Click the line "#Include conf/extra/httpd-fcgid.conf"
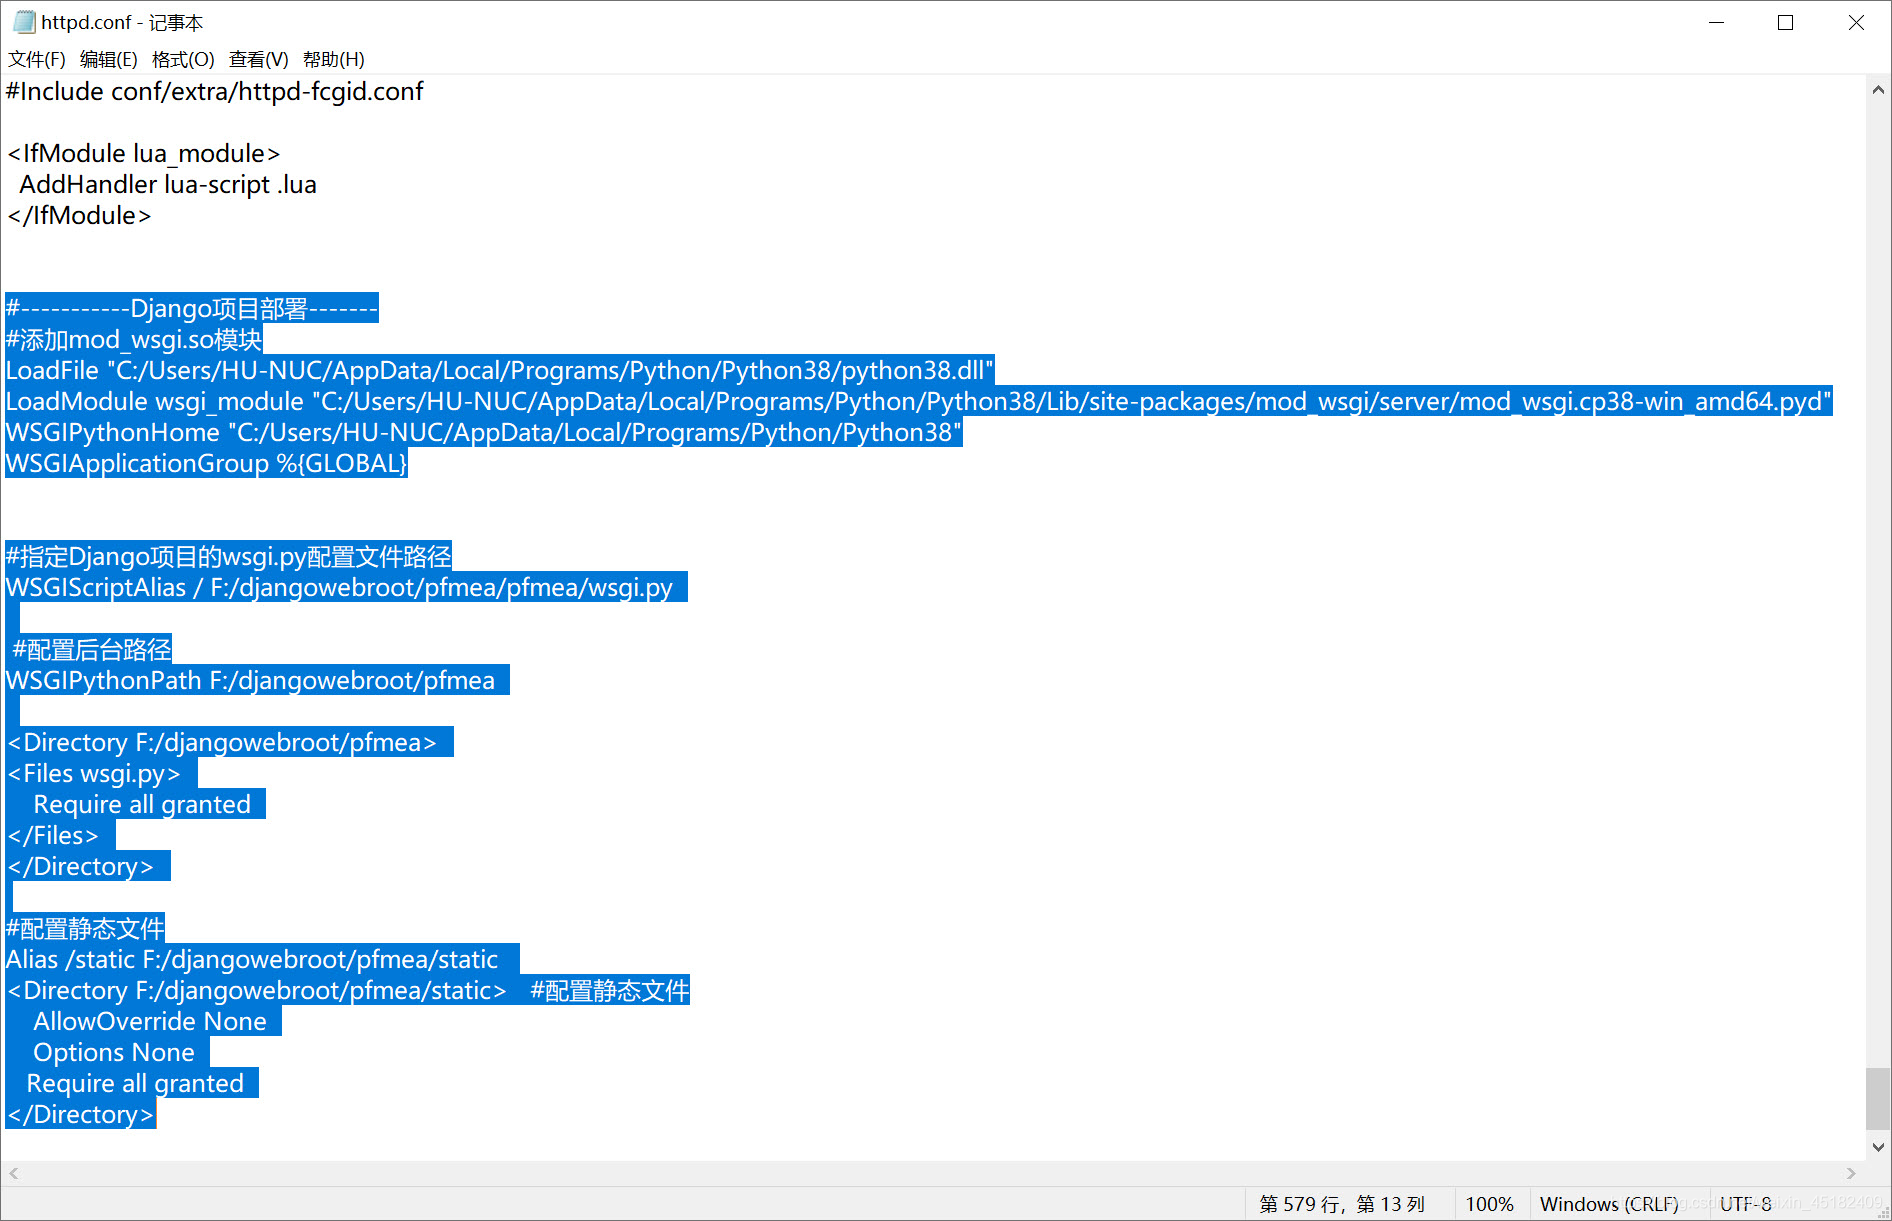The height and width of the screenshot is (1221, 1892). click(x=214, y=92)
